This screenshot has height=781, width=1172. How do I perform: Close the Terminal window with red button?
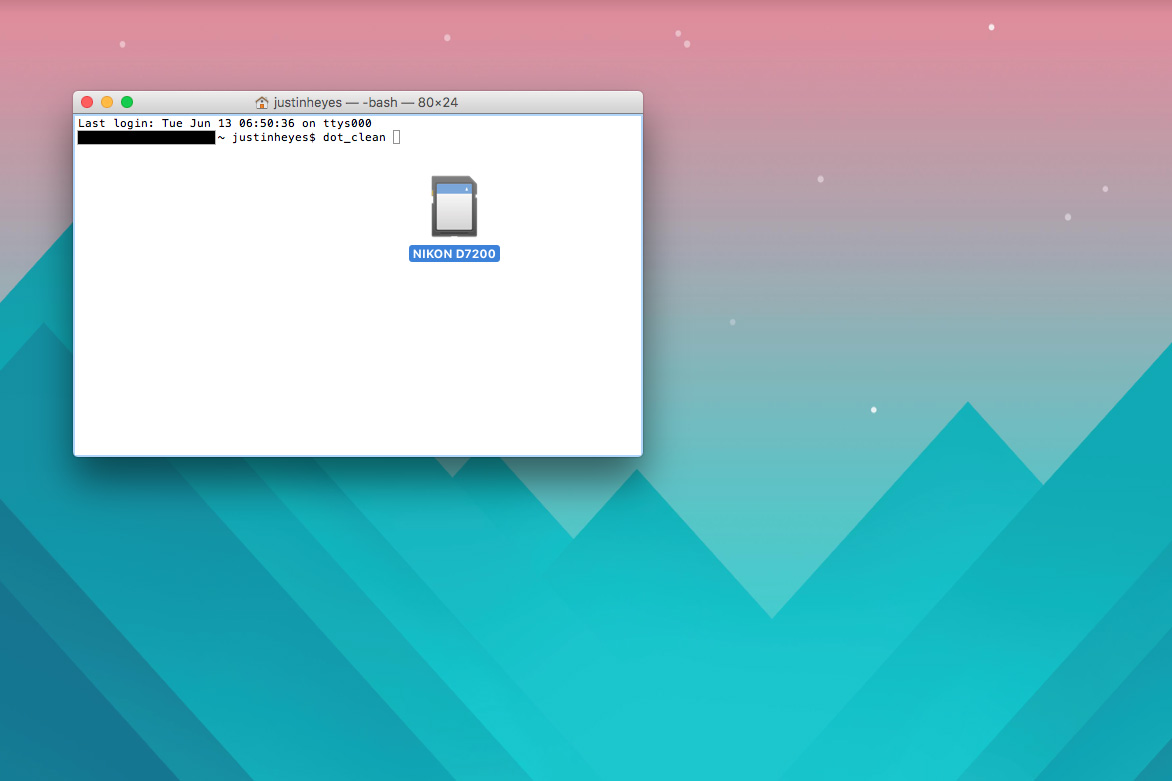point(87,102)
